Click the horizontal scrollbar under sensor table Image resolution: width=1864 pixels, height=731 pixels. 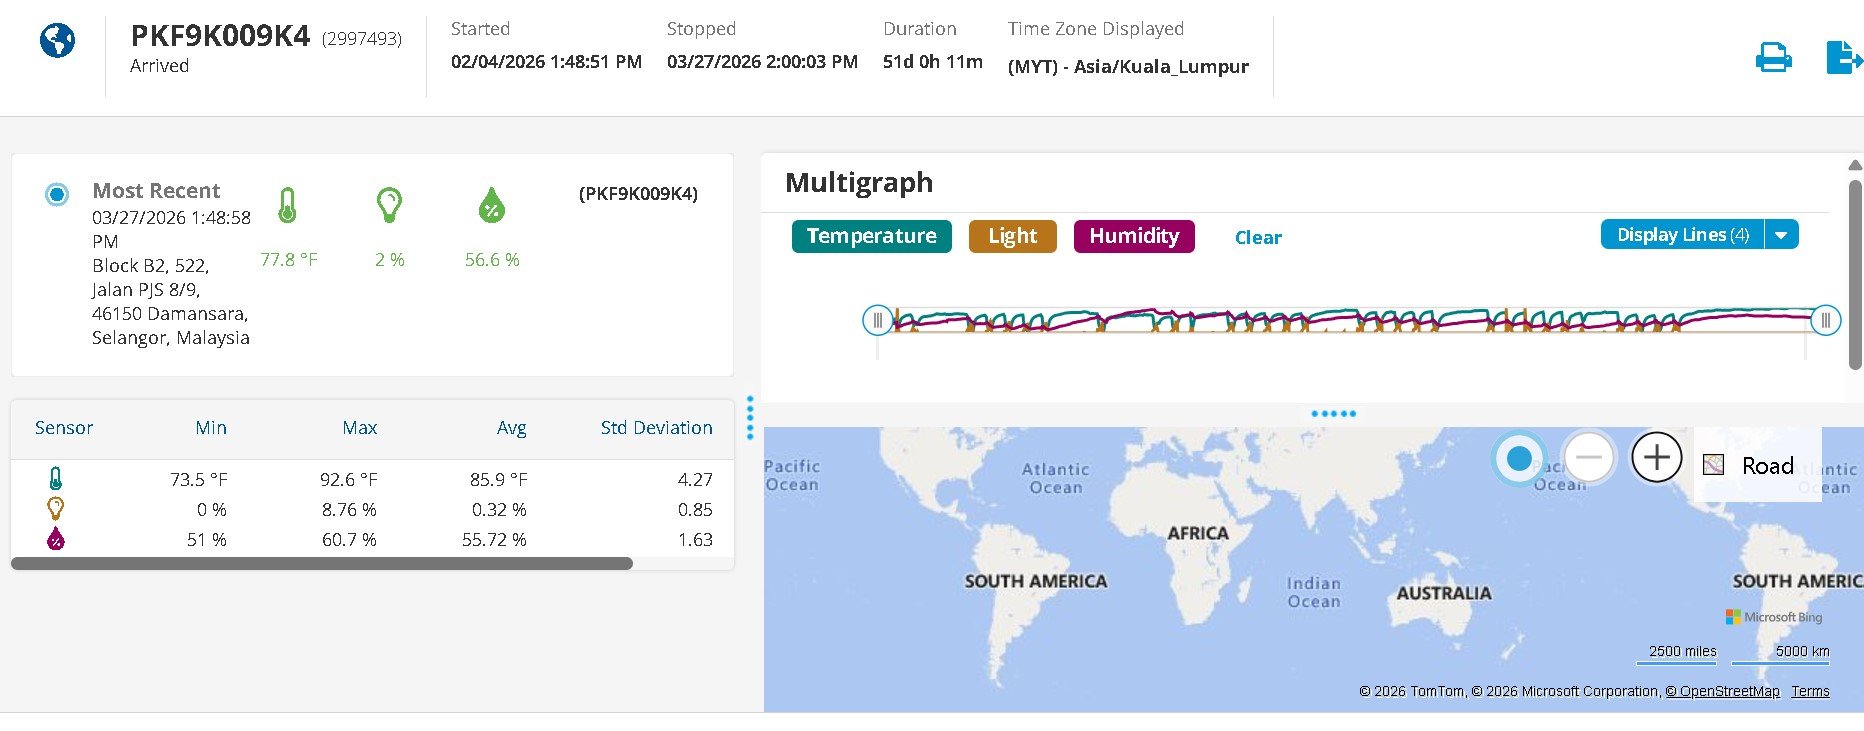321,564
